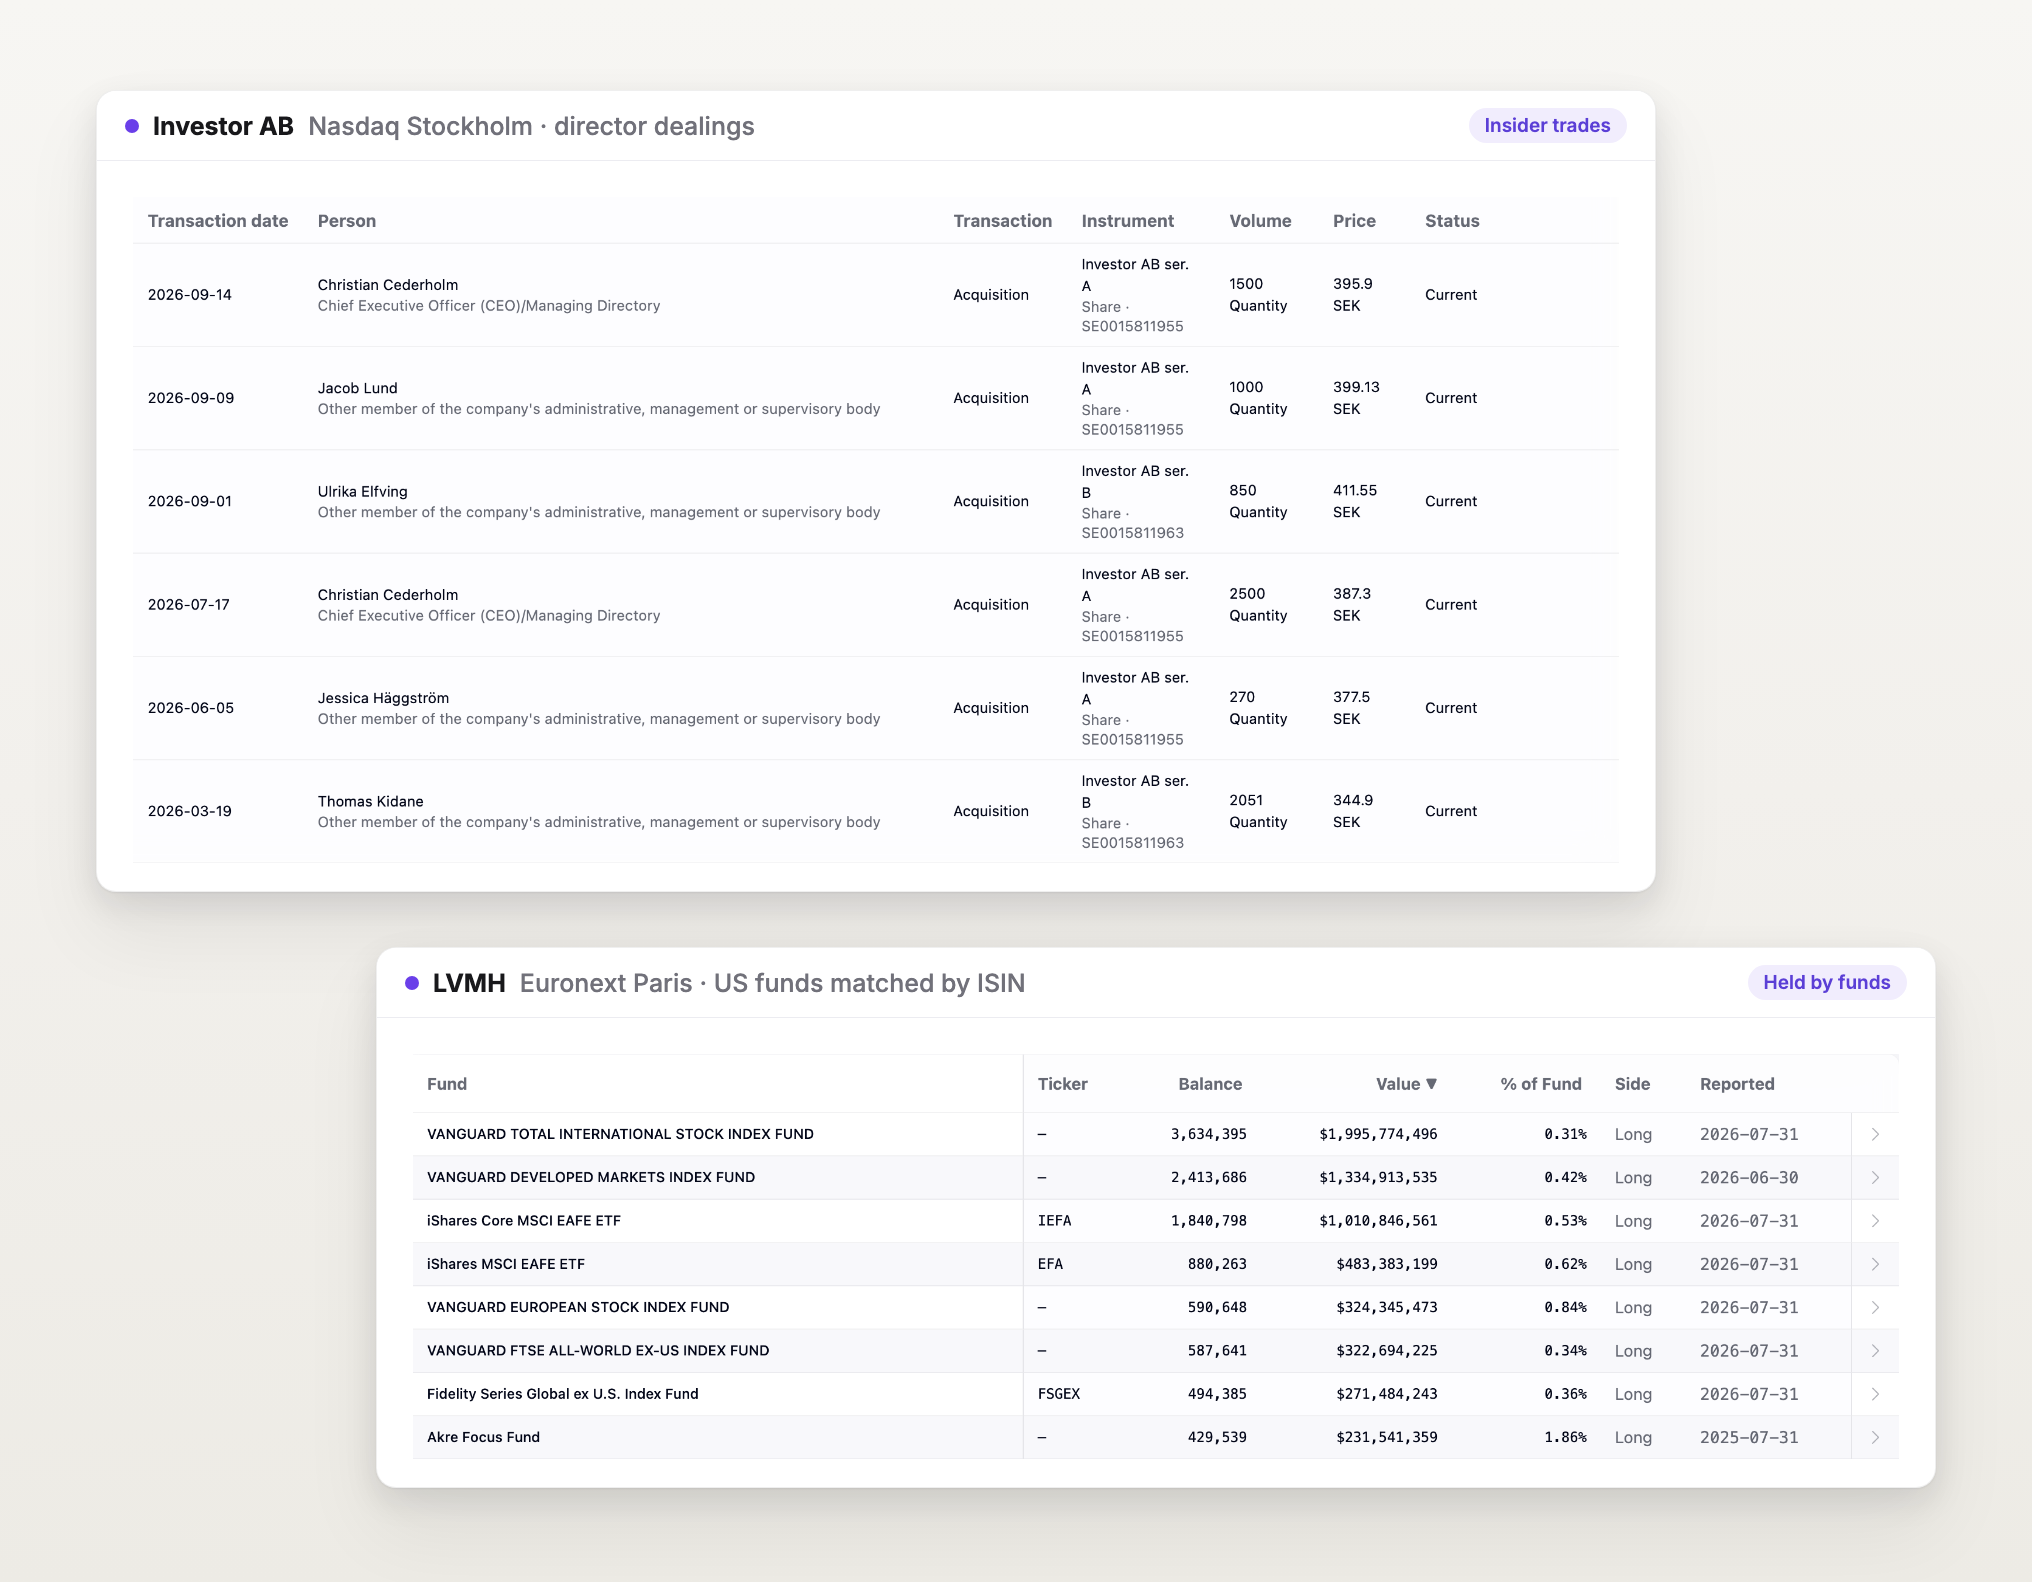Expand the Vanguard Developed Markets Index Fund chevron

tap(1875, 1178)
